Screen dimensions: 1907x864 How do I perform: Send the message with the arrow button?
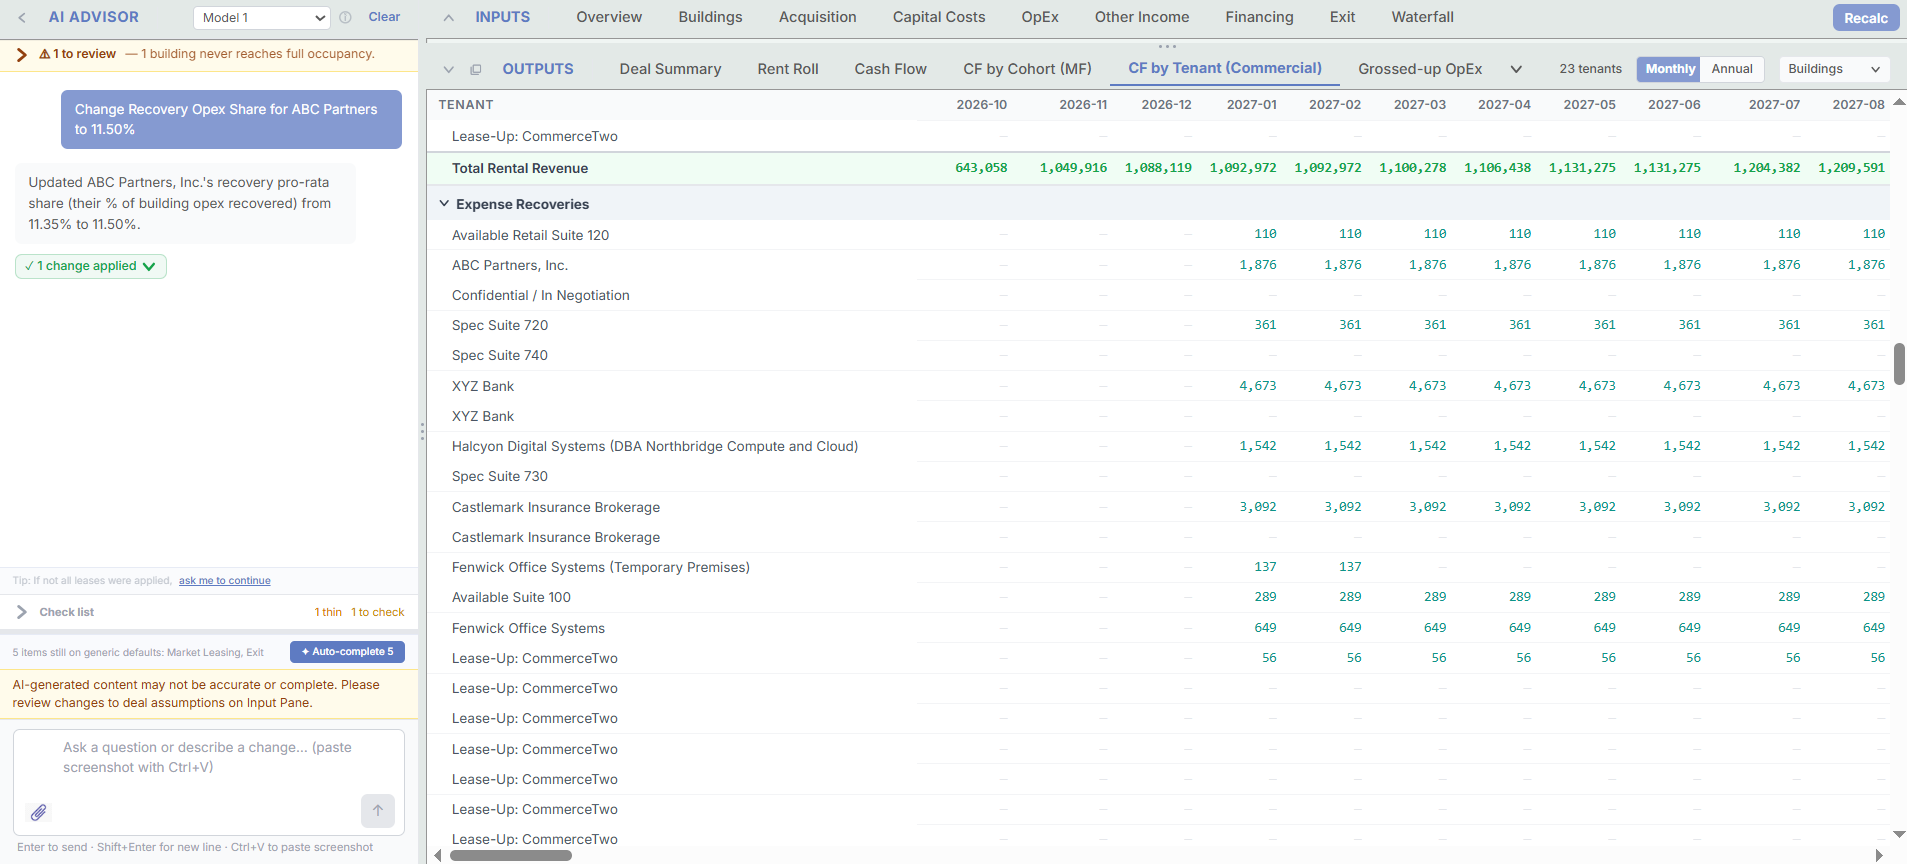click(378, 811)
